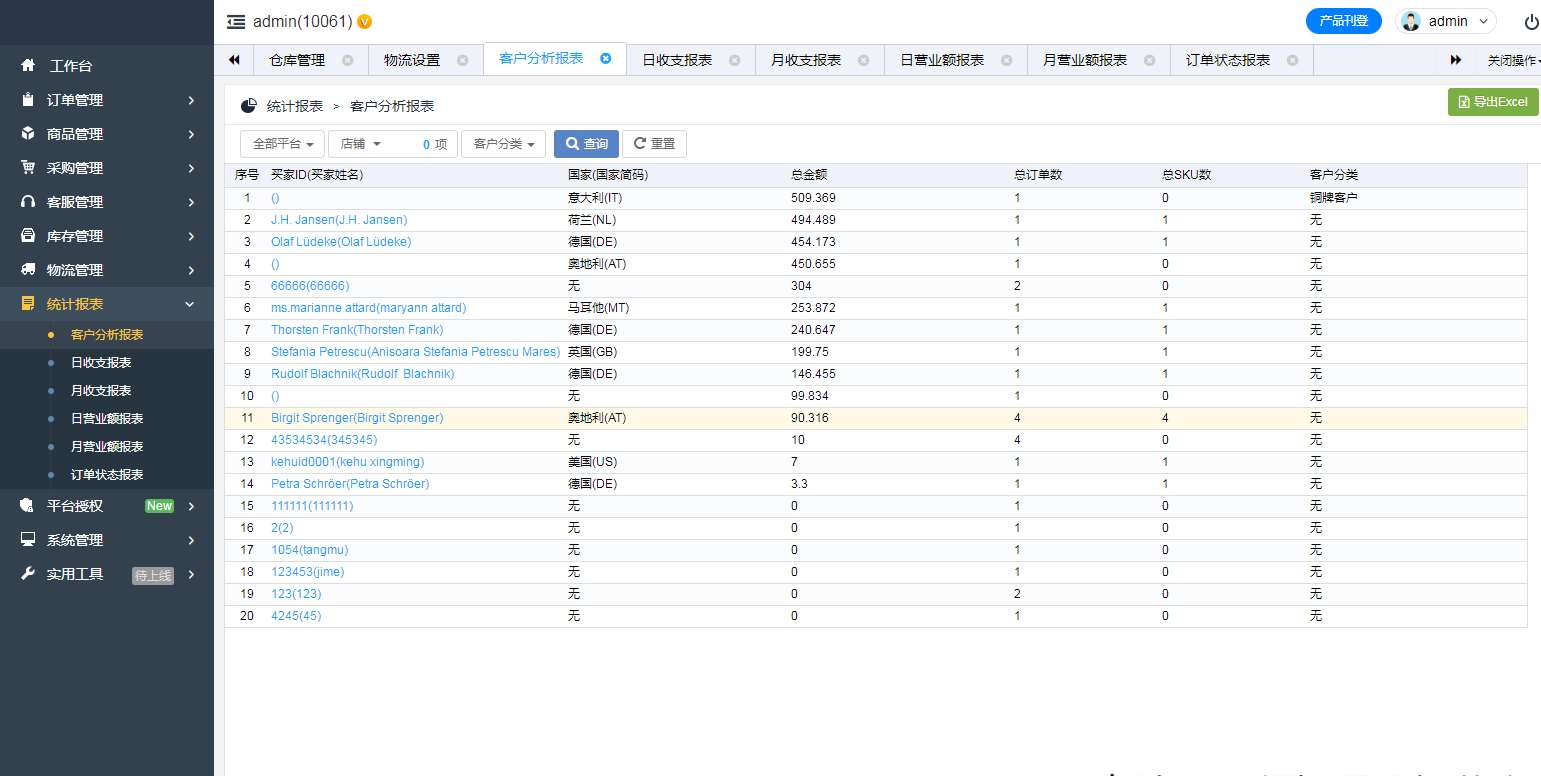This screenshot has height=776, width=1541.
Task: Click the sidebar collapse hamburger icon
Action: 236,21
